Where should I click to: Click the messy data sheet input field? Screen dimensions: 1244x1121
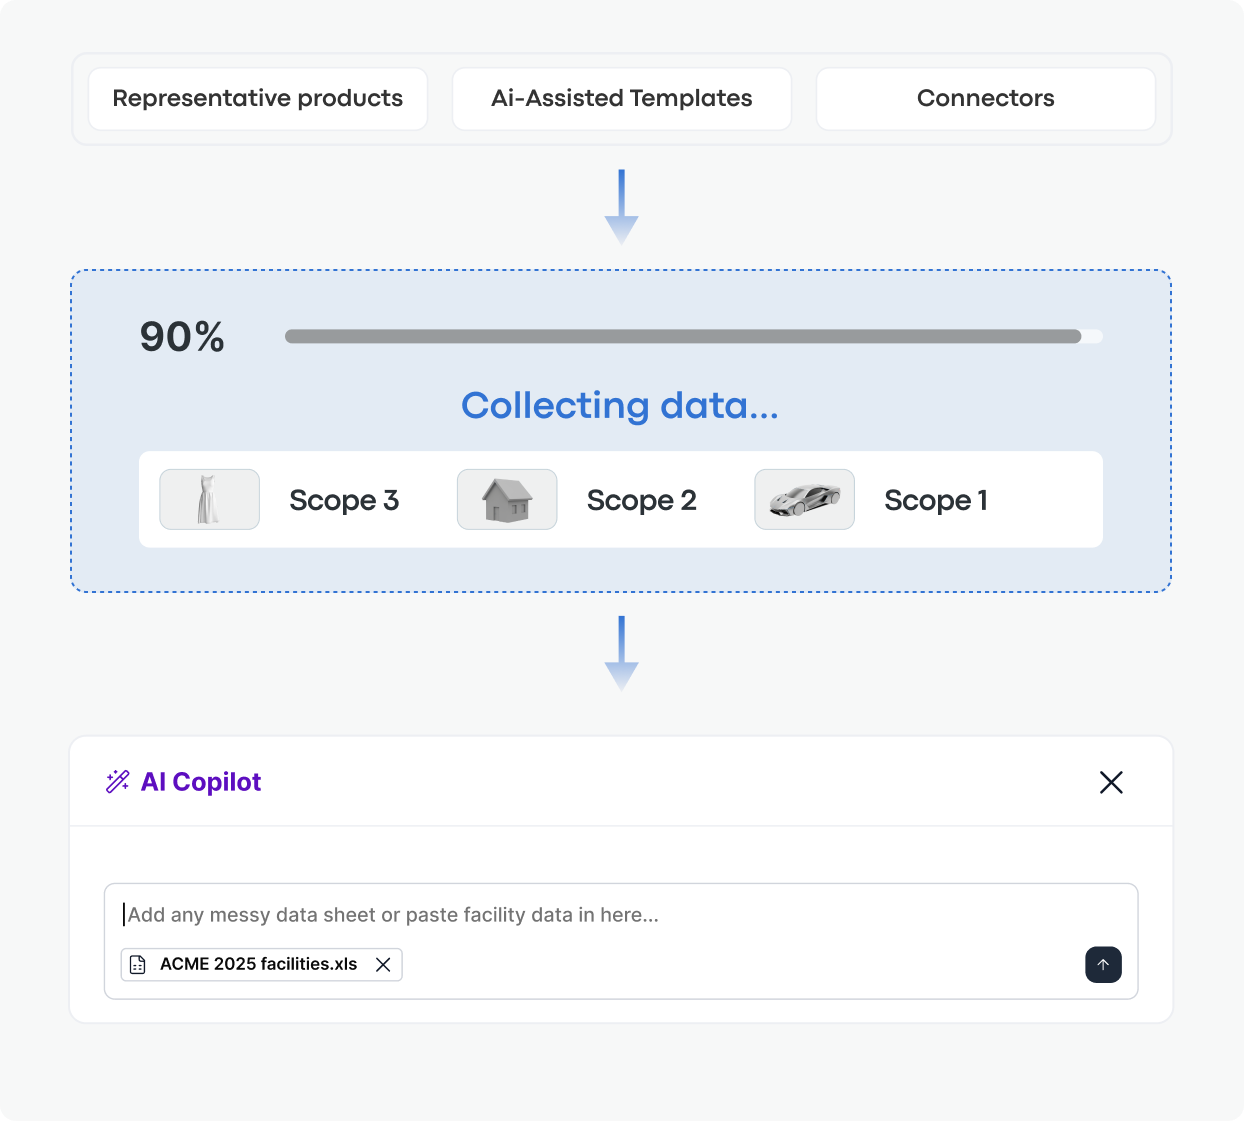tap(621, 914)
